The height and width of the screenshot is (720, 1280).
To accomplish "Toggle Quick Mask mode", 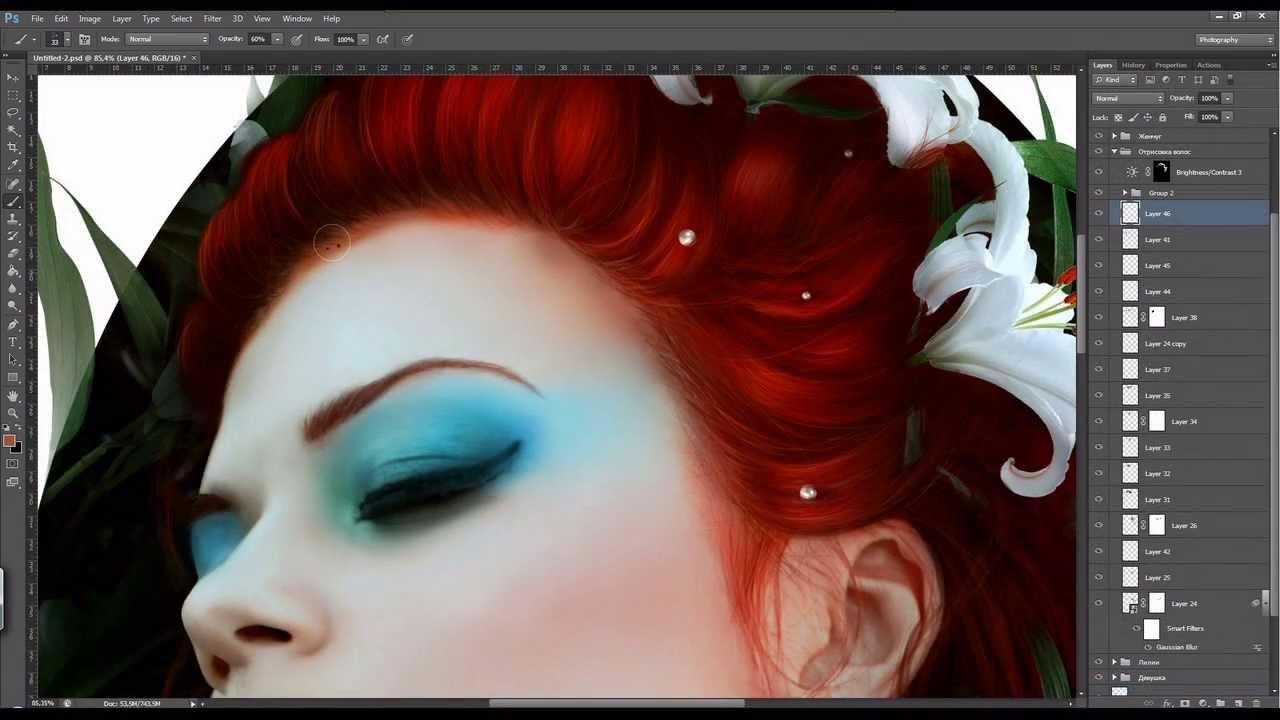I will tap(13, 464).
